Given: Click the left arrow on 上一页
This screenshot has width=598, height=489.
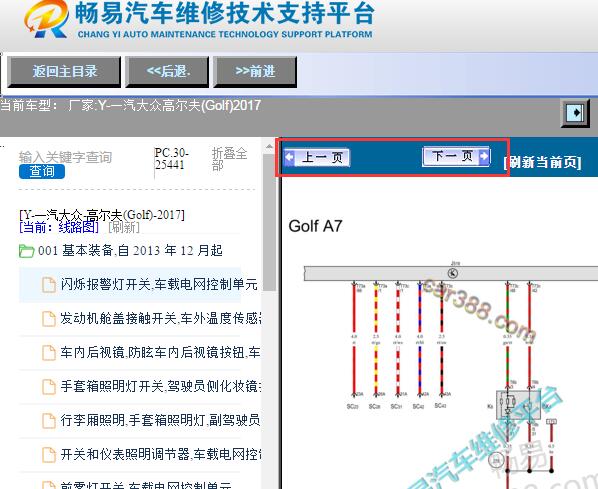Looking at the screenshot, I should [290, 157].
